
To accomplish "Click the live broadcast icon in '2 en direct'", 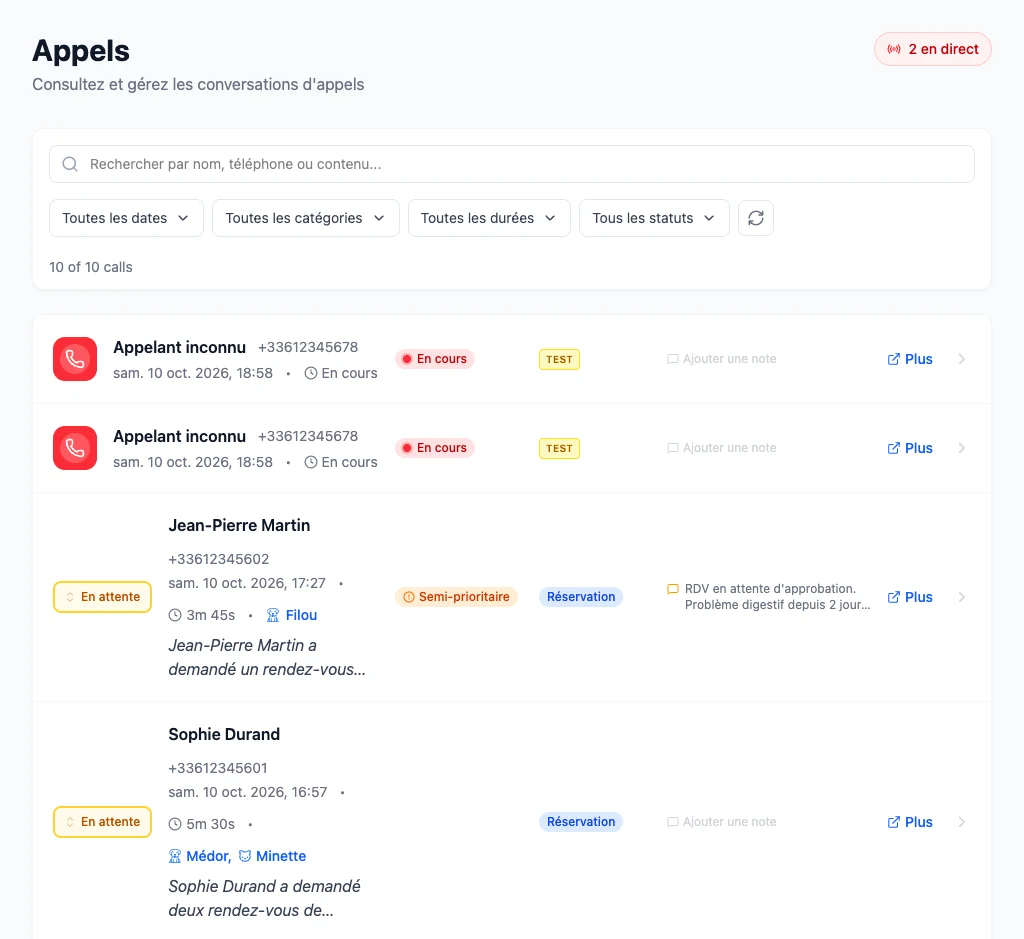I will point(894,49).
